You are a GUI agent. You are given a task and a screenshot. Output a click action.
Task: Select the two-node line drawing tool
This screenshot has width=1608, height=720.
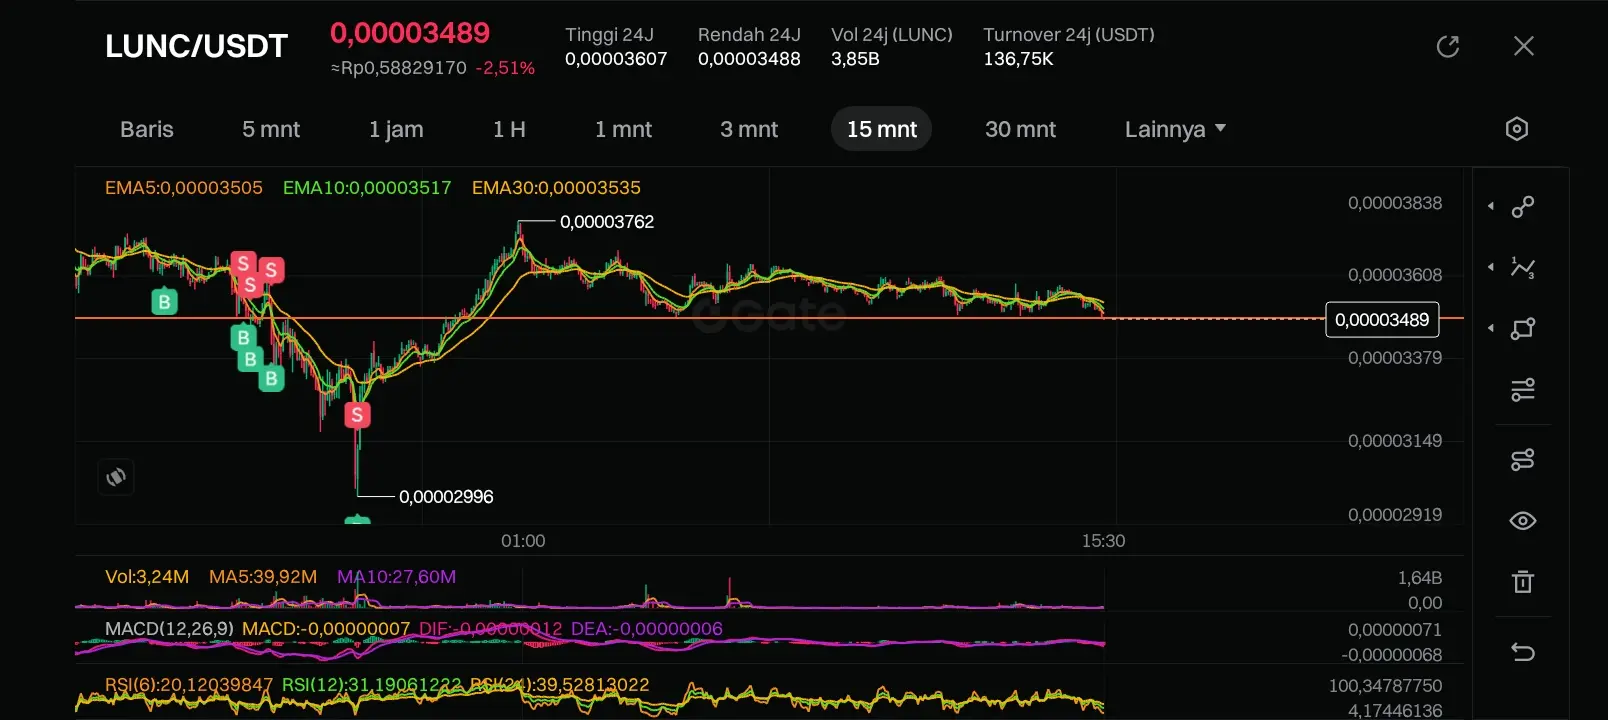(1523, 207)
